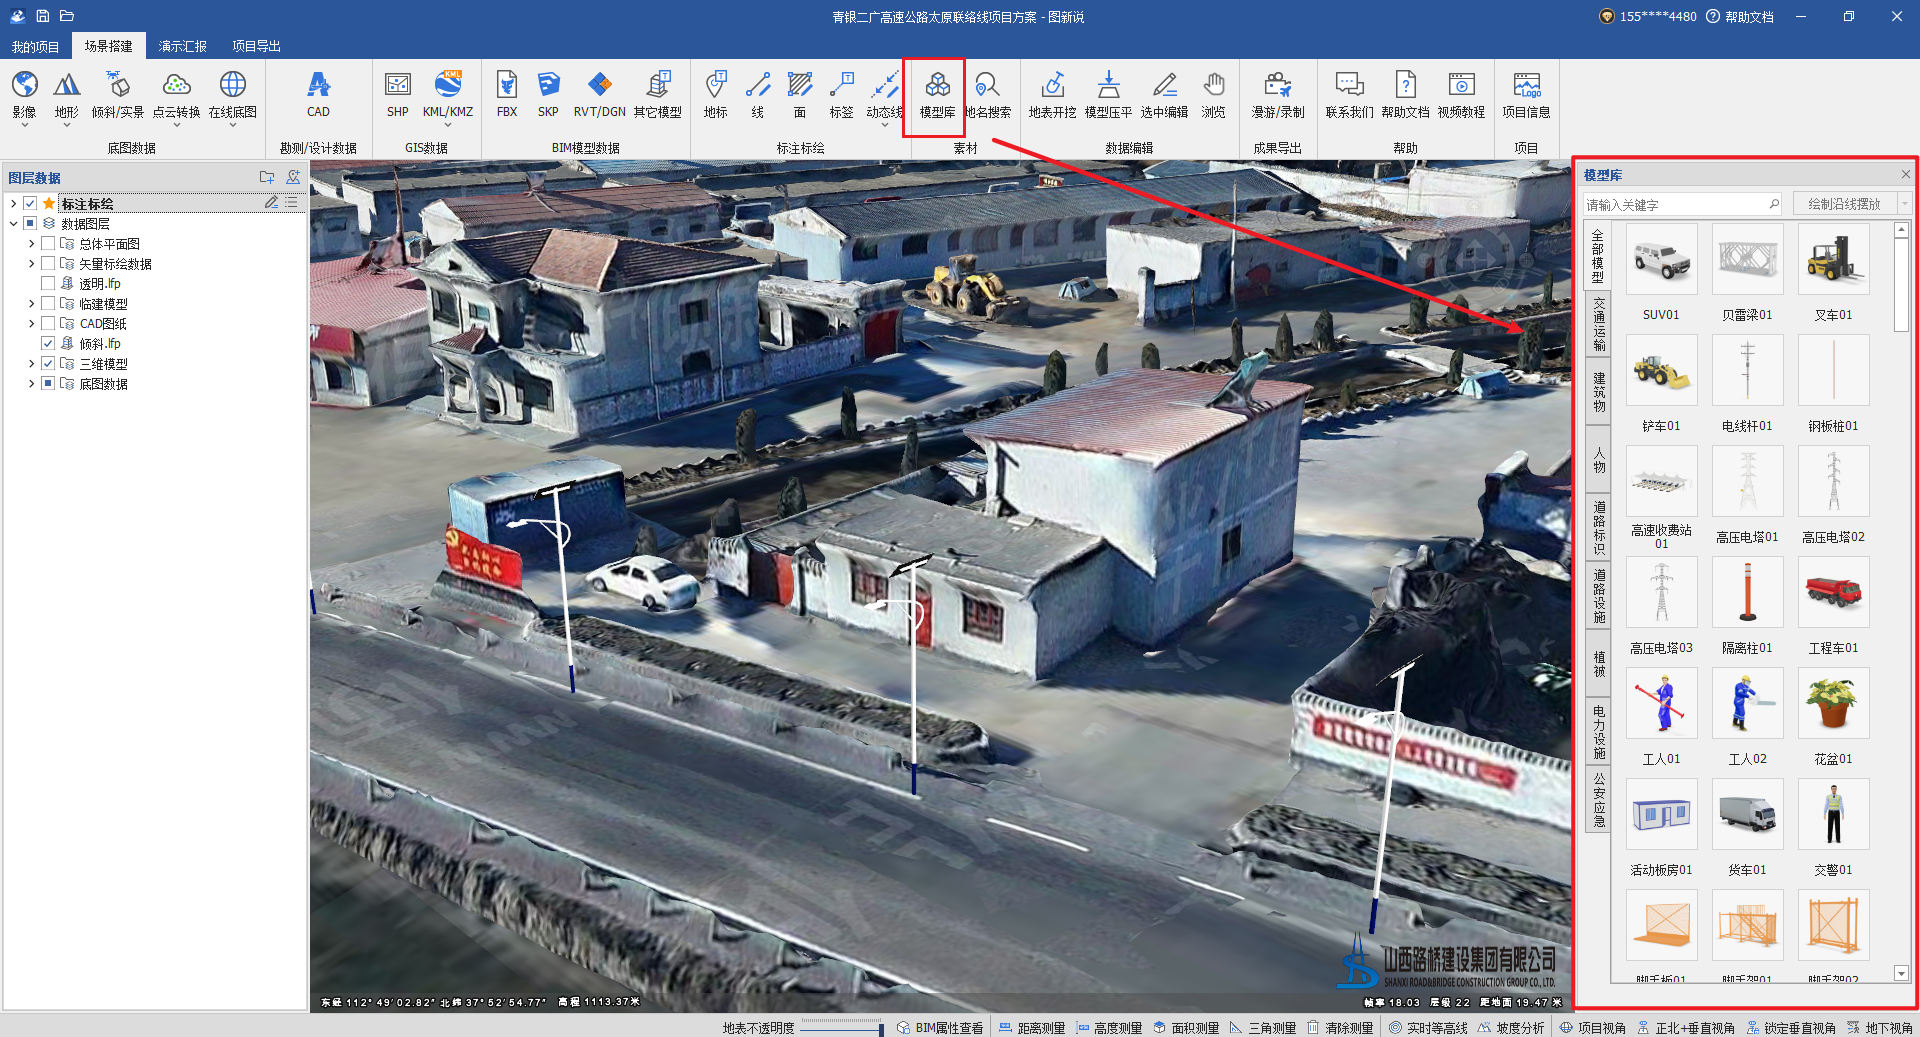The height and width of the screenshot is (1037, 1920).
Task: Collapse the 数据图层 tree node
Action: pos(13,224)
